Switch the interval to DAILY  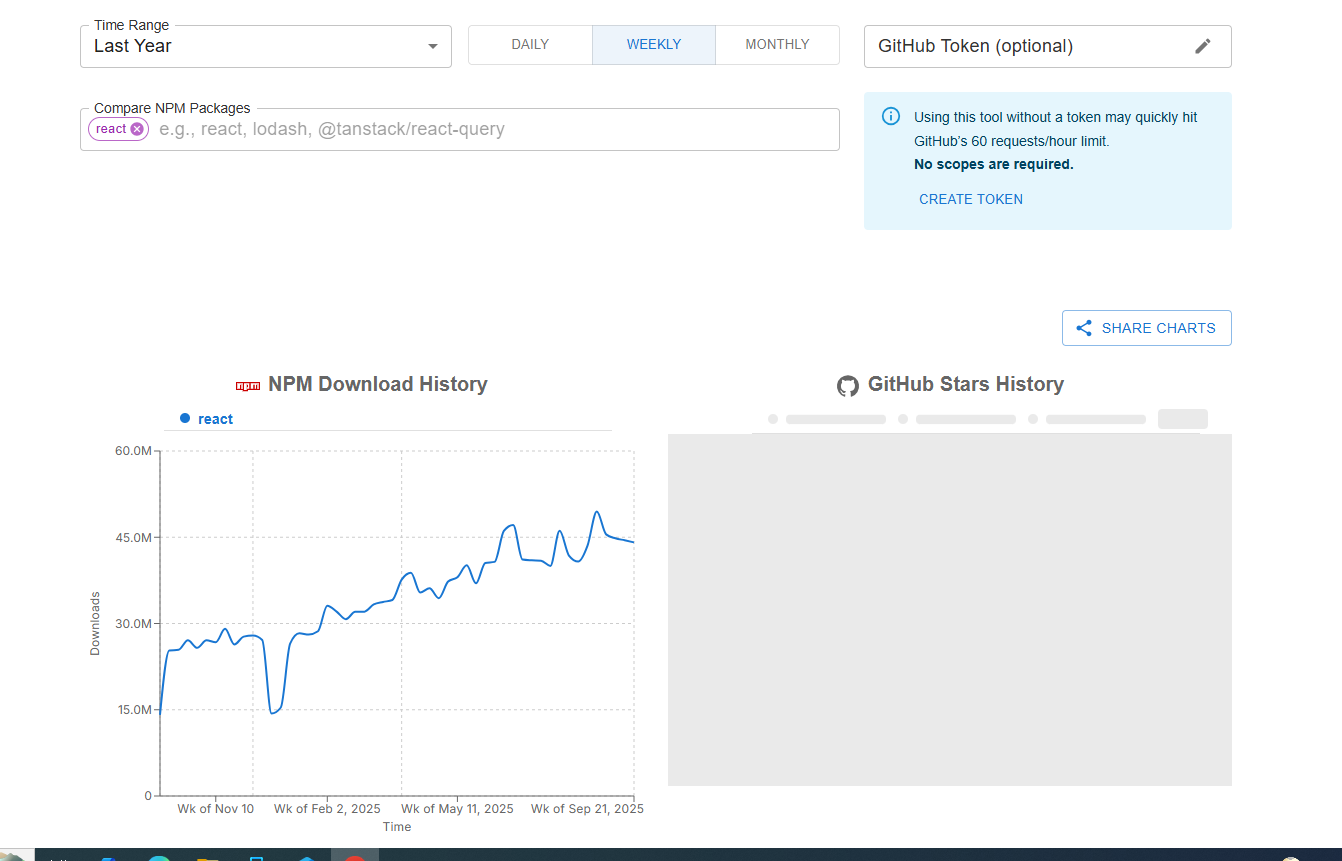[530, 45]
